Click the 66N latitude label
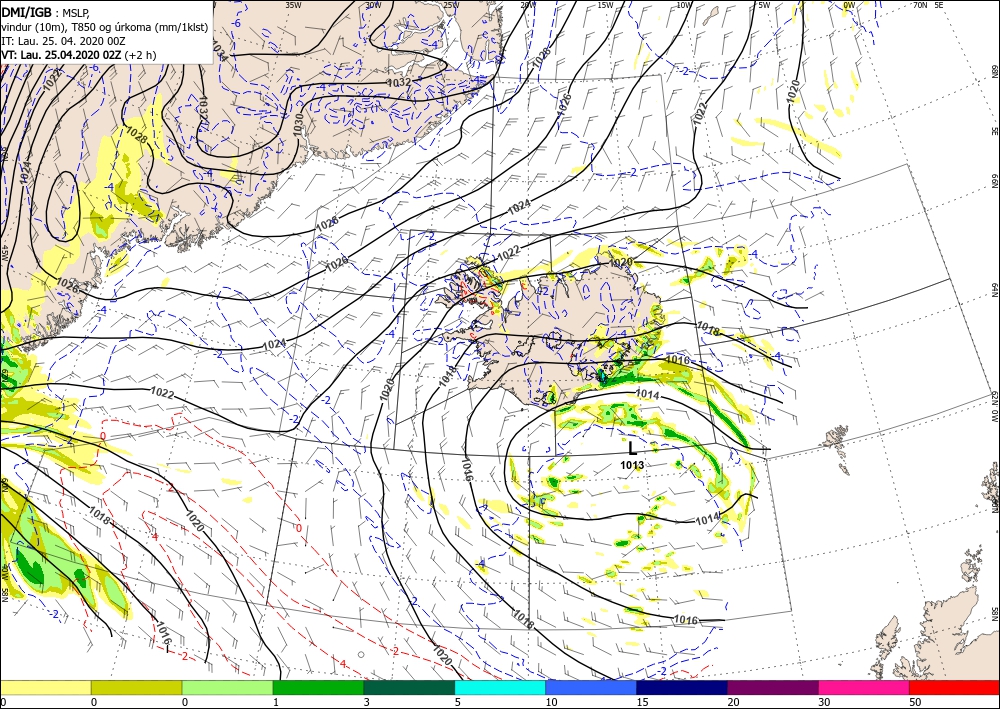This screenshot has height=709, width=1000. coord(994,182)
